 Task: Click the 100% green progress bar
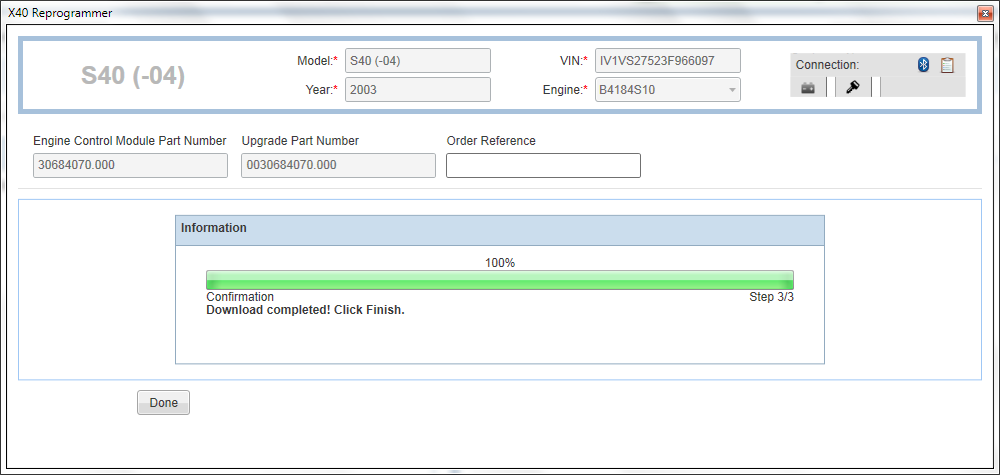[x=500, y=280]
